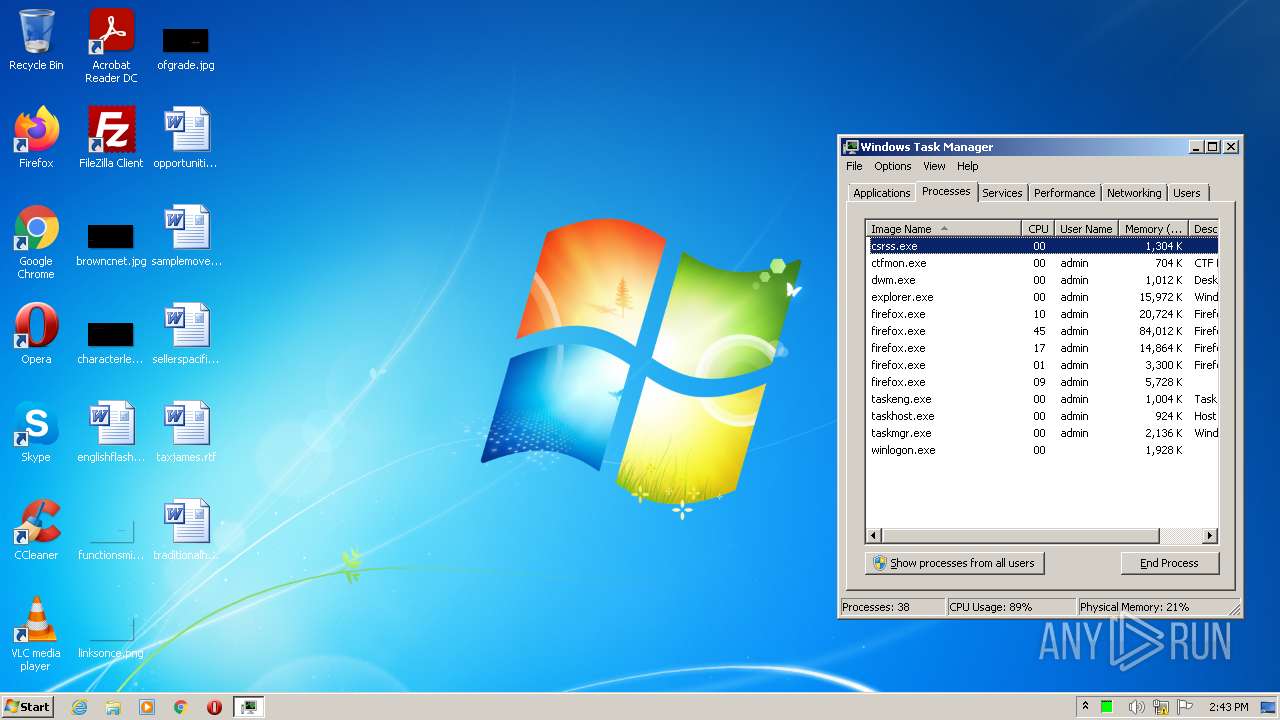Screen dimensions: 1280x720
Task: Open the Recycle Bin desktop icon
Action: click(x=36, y=40)
